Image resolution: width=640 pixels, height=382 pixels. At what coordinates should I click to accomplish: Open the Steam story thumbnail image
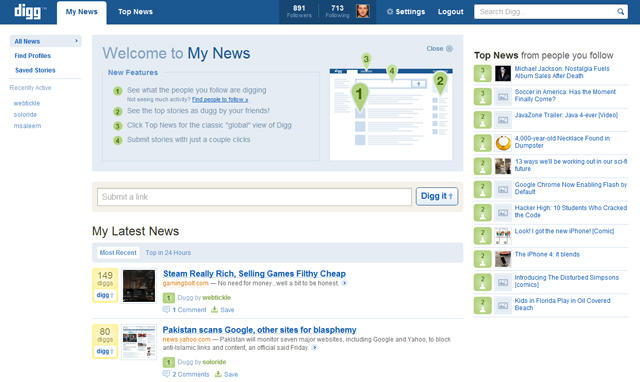[x=139, y=286]
